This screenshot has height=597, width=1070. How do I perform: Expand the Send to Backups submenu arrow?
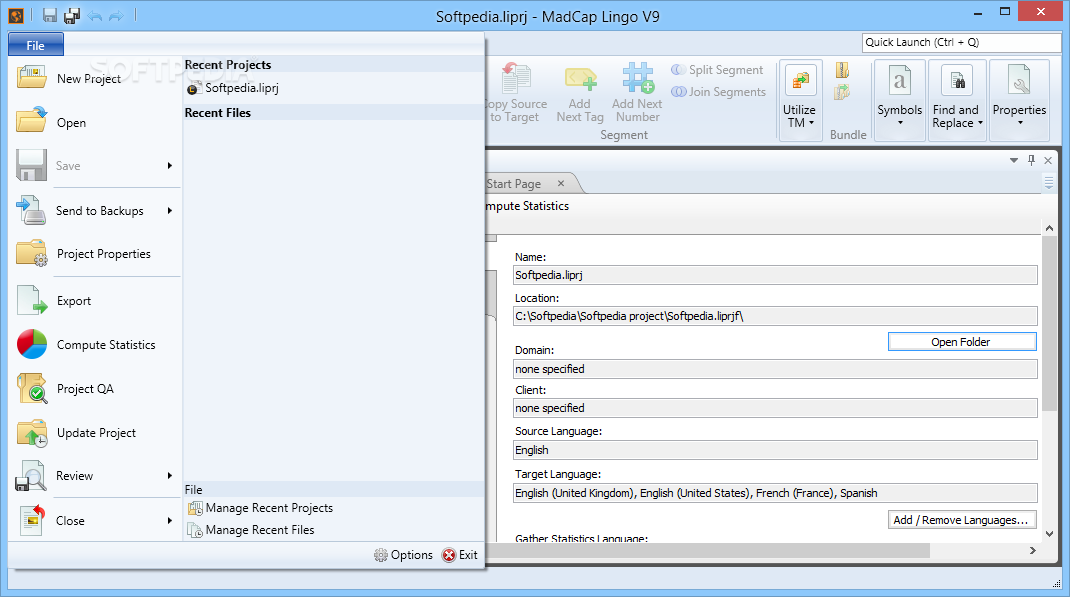pos(170,211)
